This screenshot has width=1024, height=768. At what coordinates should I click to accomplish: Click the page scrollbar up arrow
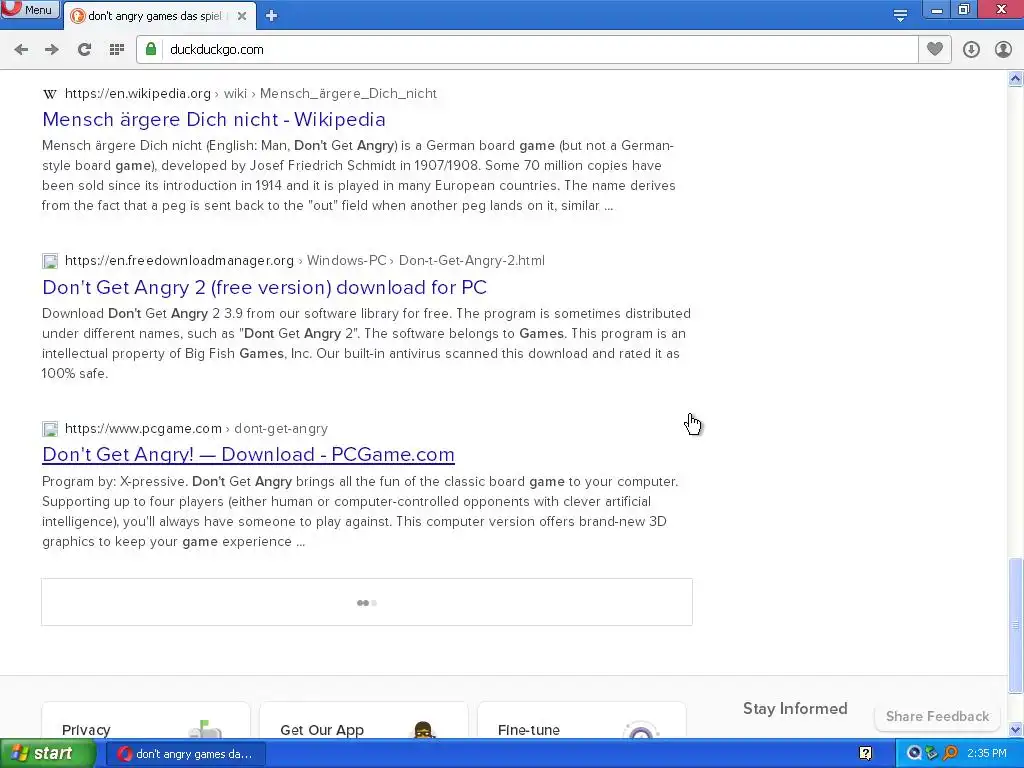tap(1016, 79)
